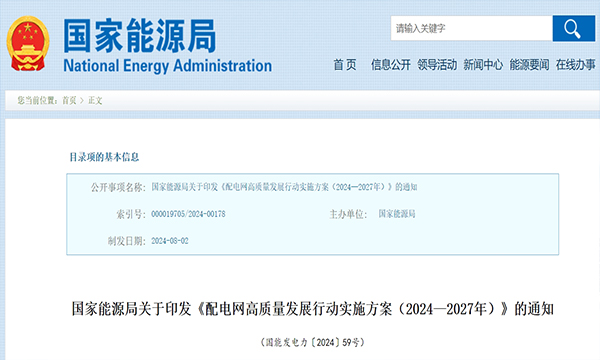Click the blue magnifier search button
Image resolution: width=600 pixels, height=360 pixels.
pyautogui.click(x=574, y=28)
